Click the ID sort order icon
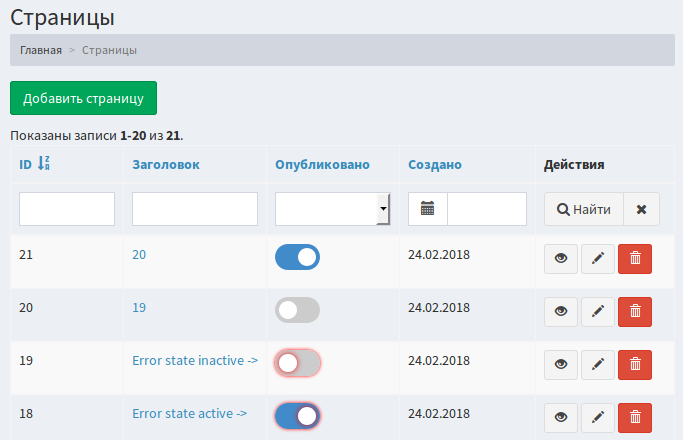The height and width of the screenshot is (440, 683). click(44, 163)
